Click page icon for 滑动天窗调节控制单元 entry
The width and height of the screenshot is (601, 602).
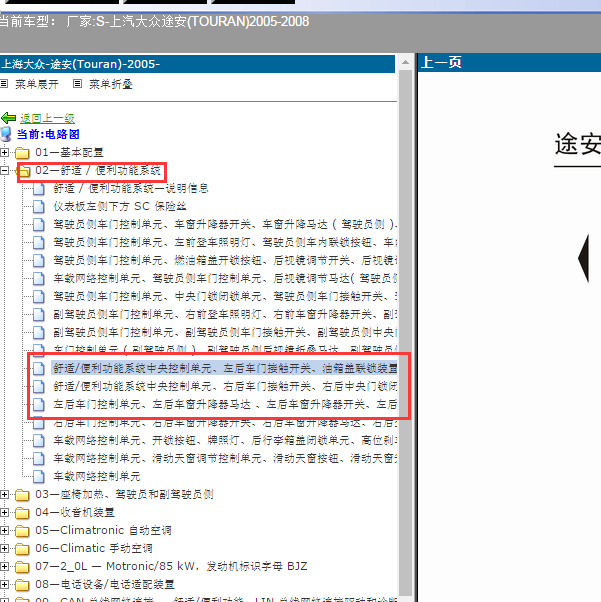tap(38, 458)
